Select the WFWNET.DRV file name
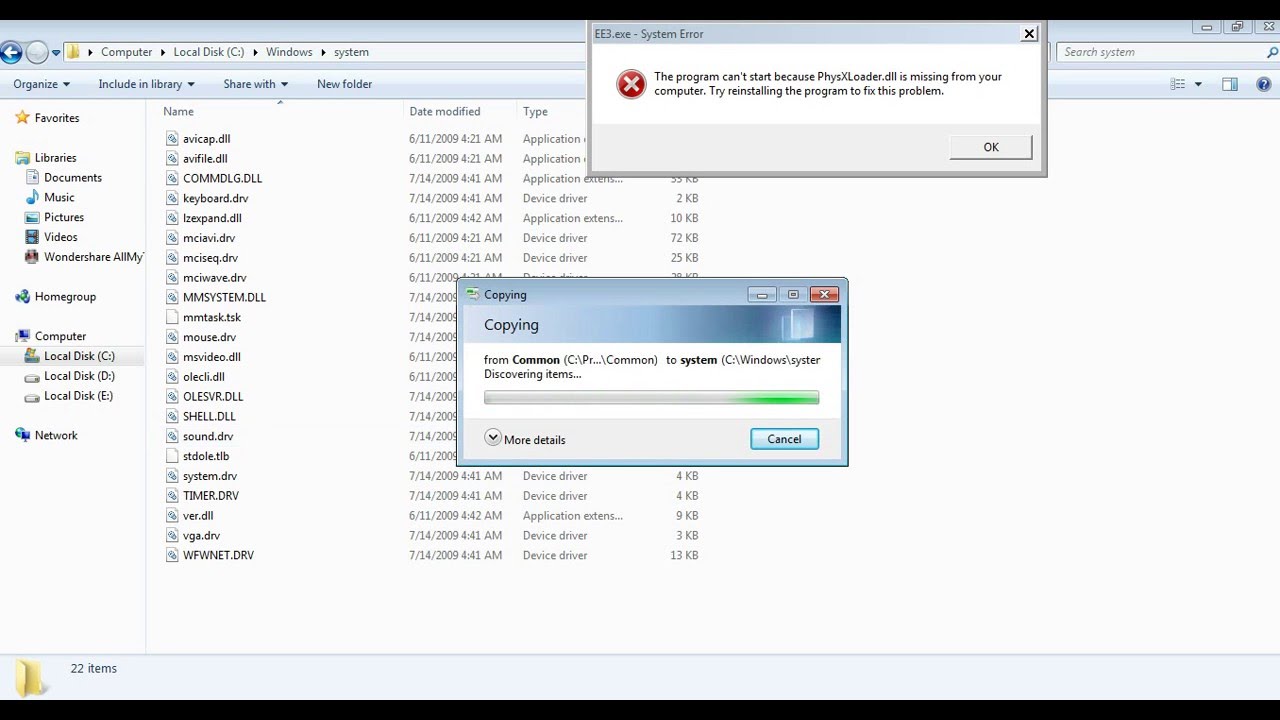Viewport: 1280px width, 720px height. point(218,555)
